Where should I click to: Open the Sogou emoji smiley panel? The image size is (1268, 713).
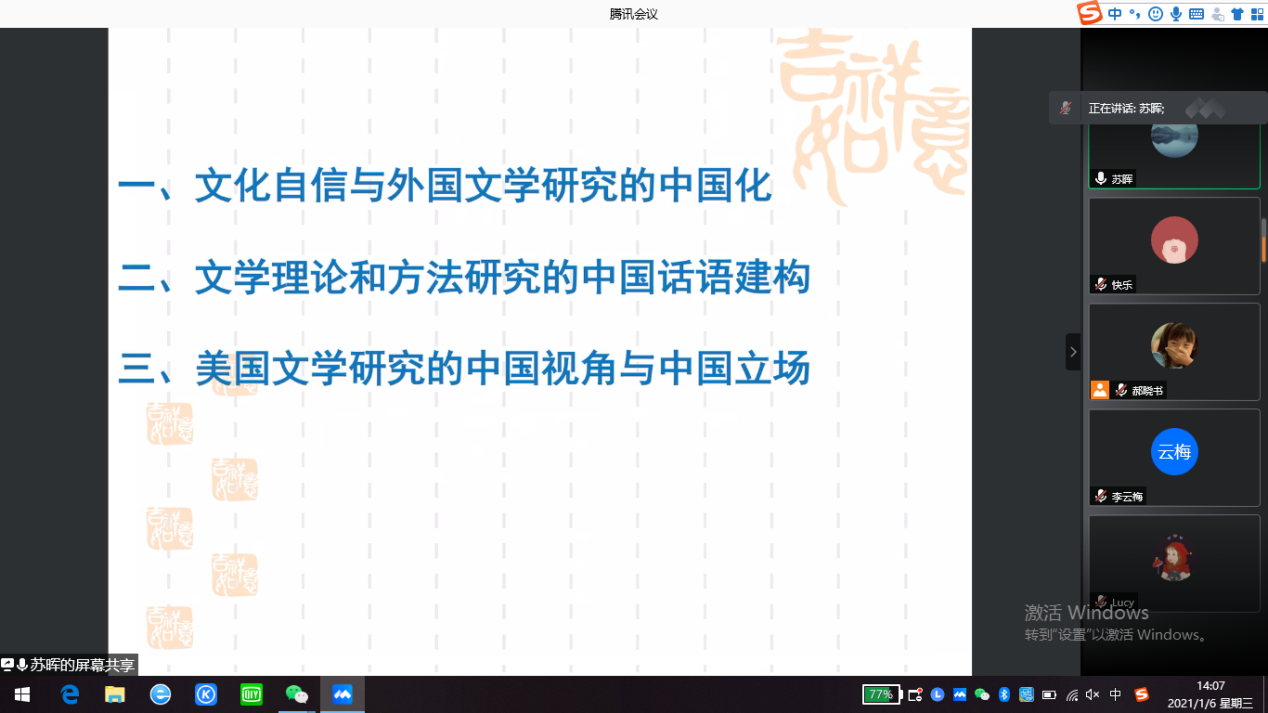click(x=1155, y=14)
